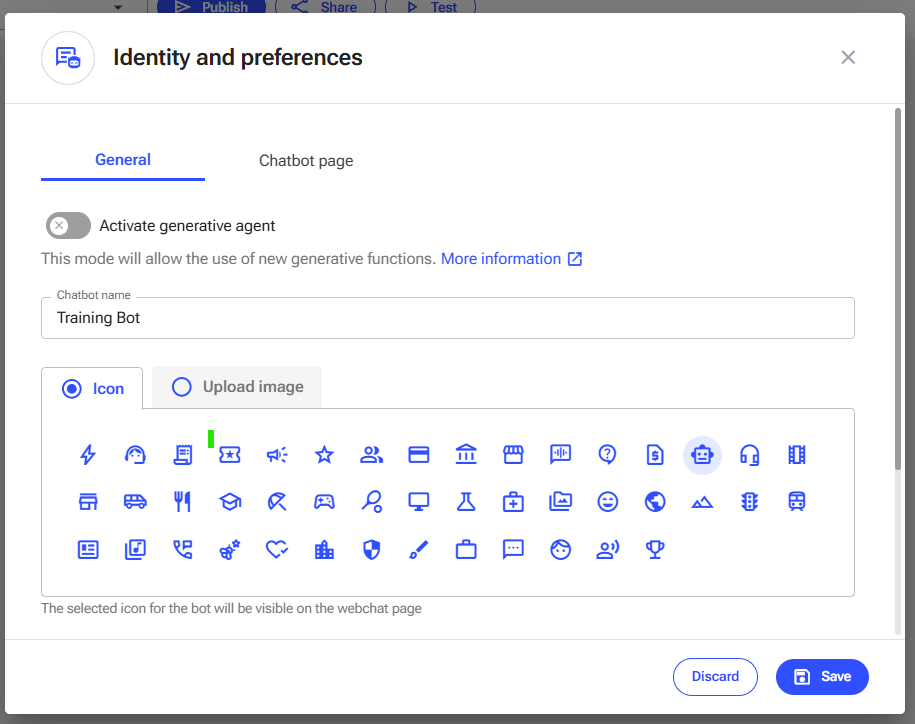Select the store counter icon

tap(88, 502)
